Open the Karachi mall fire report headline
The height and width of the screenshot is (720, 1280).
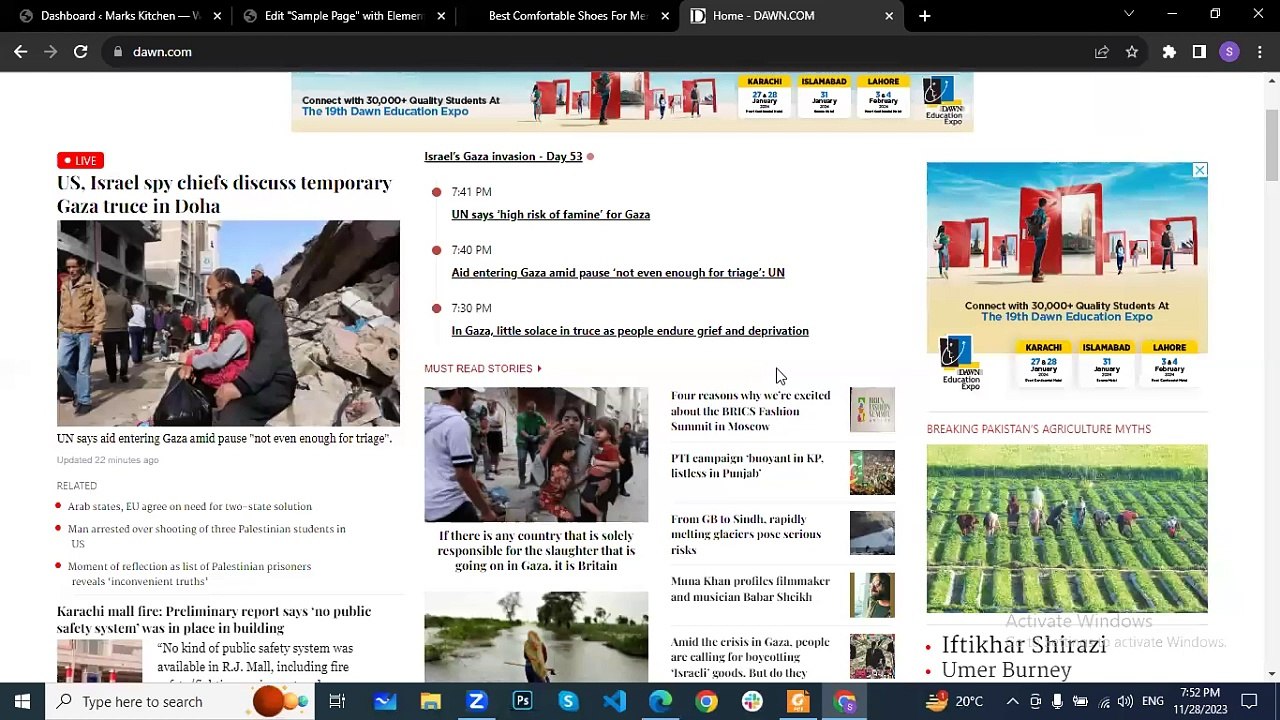click(x=214, y=620)
